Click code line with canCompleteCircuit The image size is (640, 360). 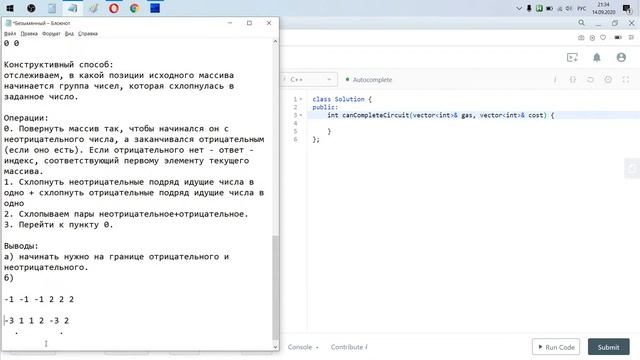click(x=440, y=115)
